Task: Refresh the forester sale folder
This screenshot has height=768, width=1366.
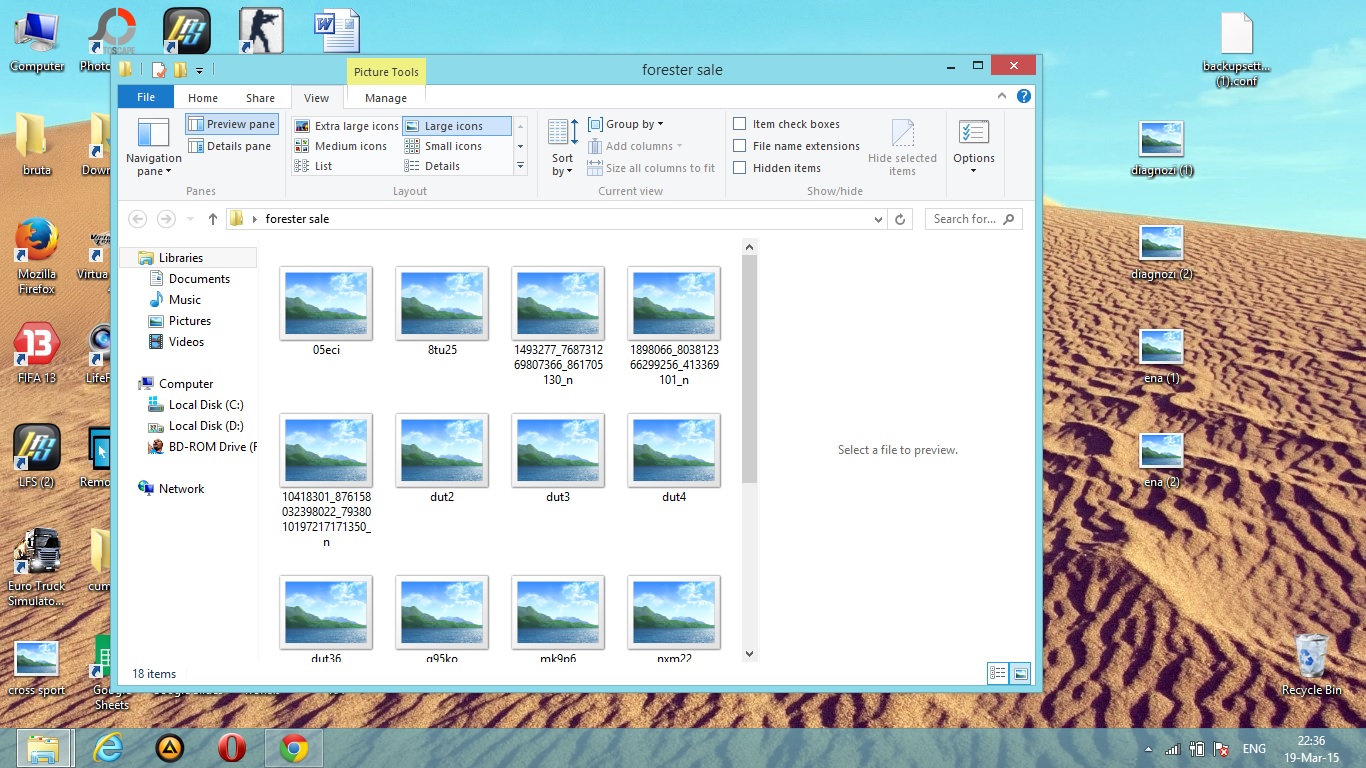Action: coord(900,219)
